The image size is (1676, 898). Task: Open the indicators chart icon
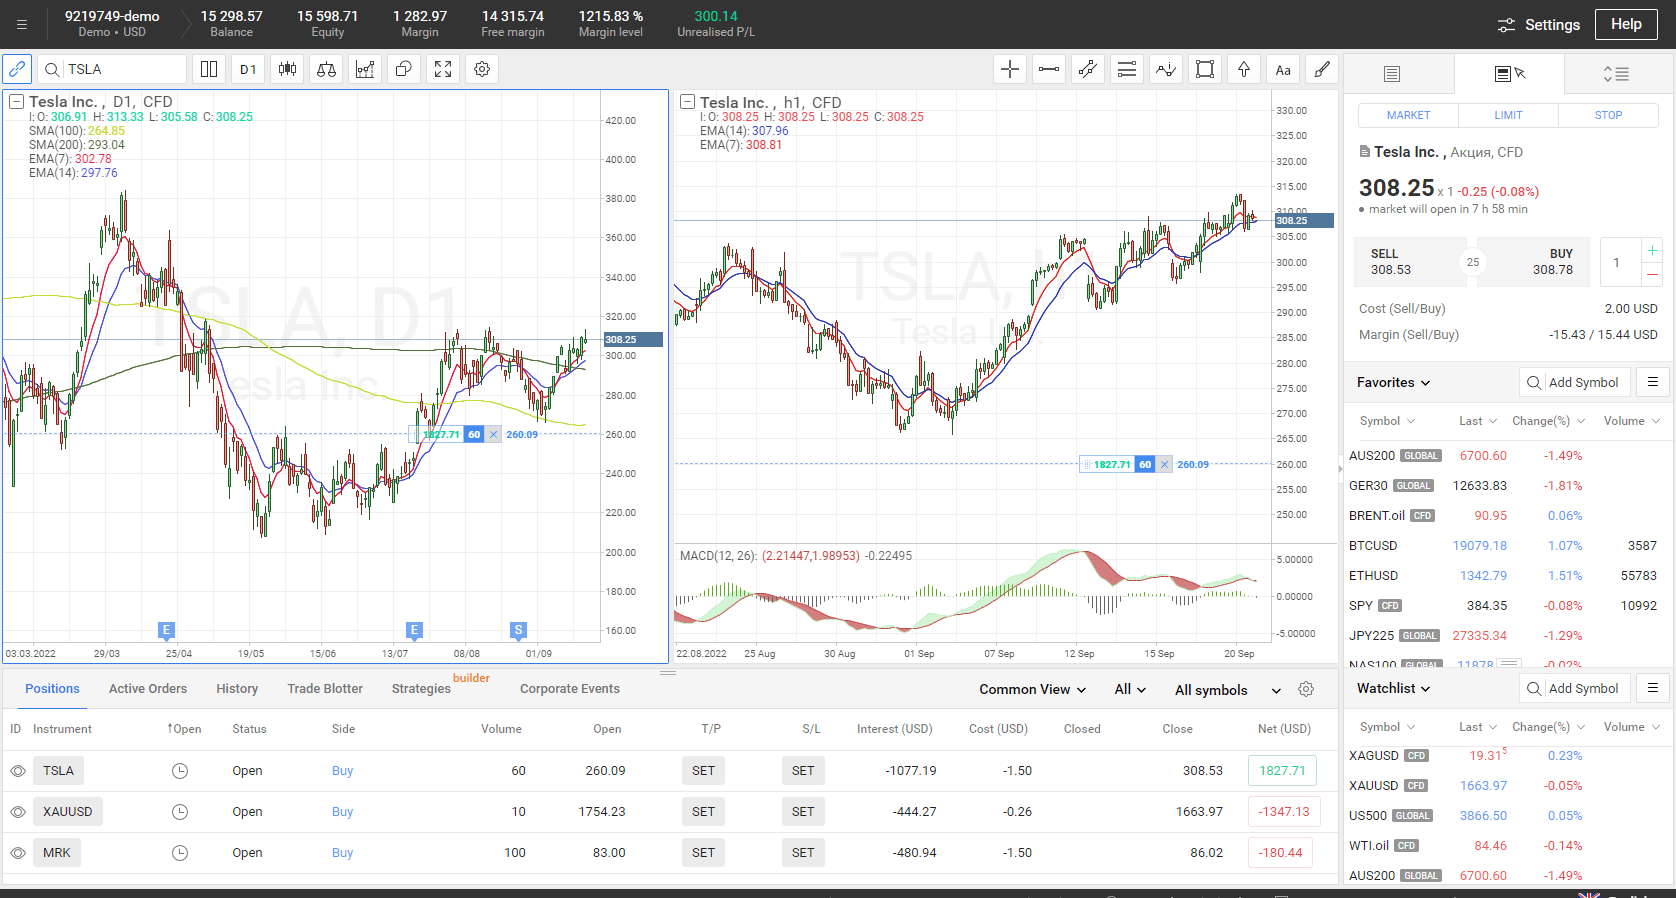click(365, 69)
